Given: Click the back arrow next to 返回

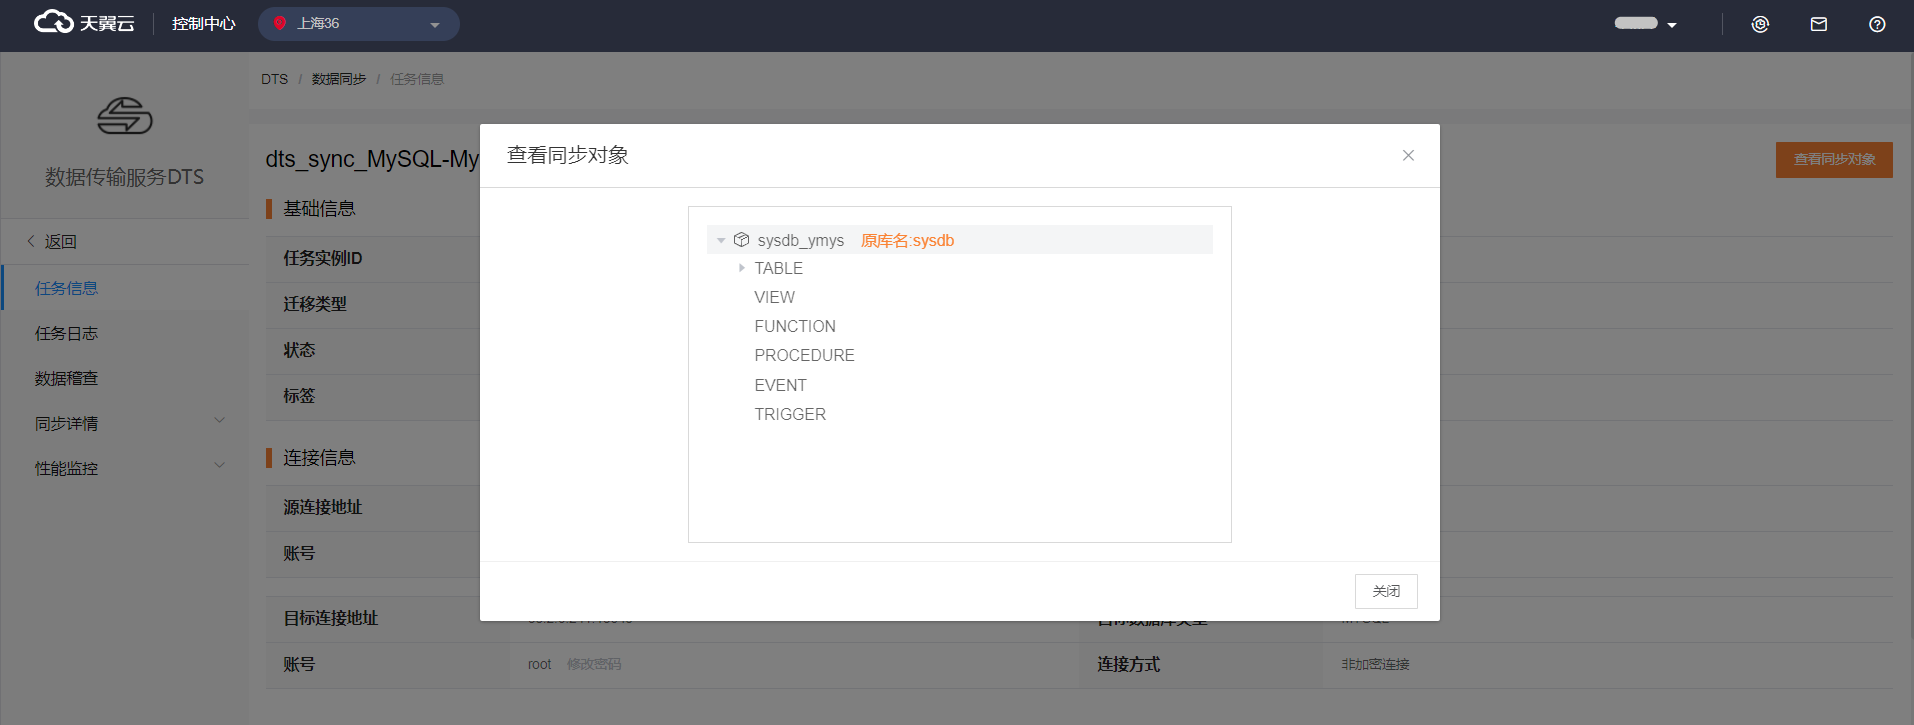Looking at the screenshot, I should [x=31, y=241].
